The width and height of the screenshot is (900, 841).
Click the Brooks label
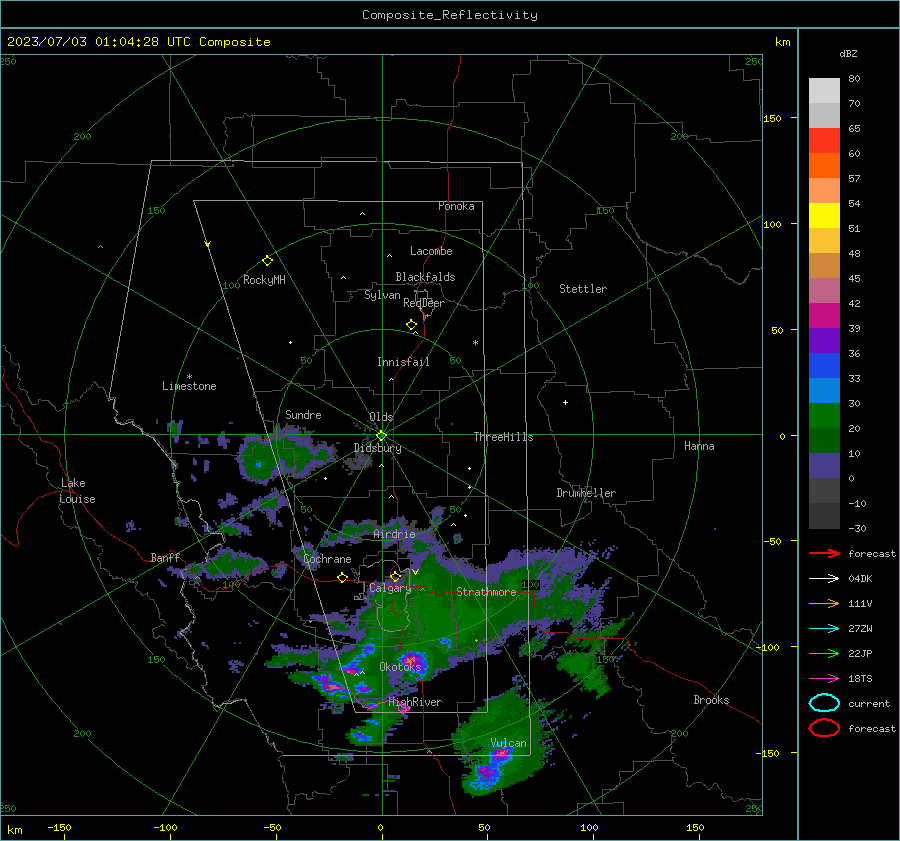tap(711, 700)
